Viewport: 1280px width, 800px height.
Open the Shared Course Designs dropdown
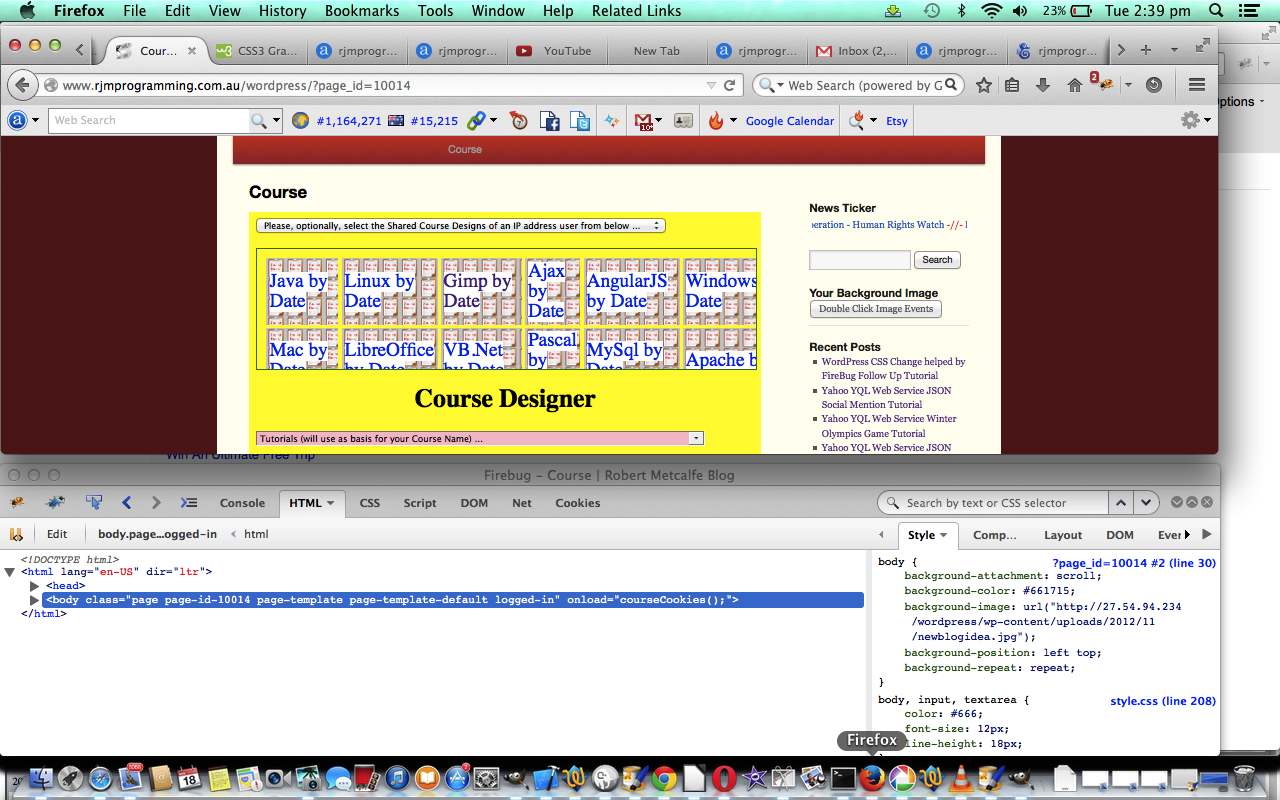click(x=461, y=226)
